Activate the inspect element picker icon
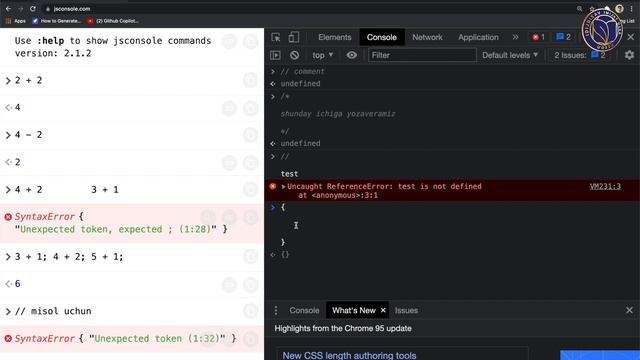 click(276, 37)
